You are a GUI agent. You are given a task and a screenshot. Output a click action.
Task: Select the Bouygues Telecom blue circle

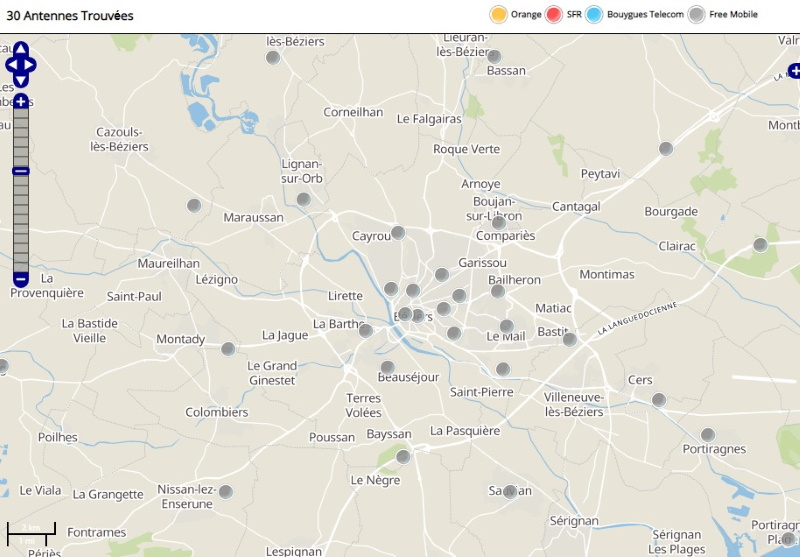[594, 14]
